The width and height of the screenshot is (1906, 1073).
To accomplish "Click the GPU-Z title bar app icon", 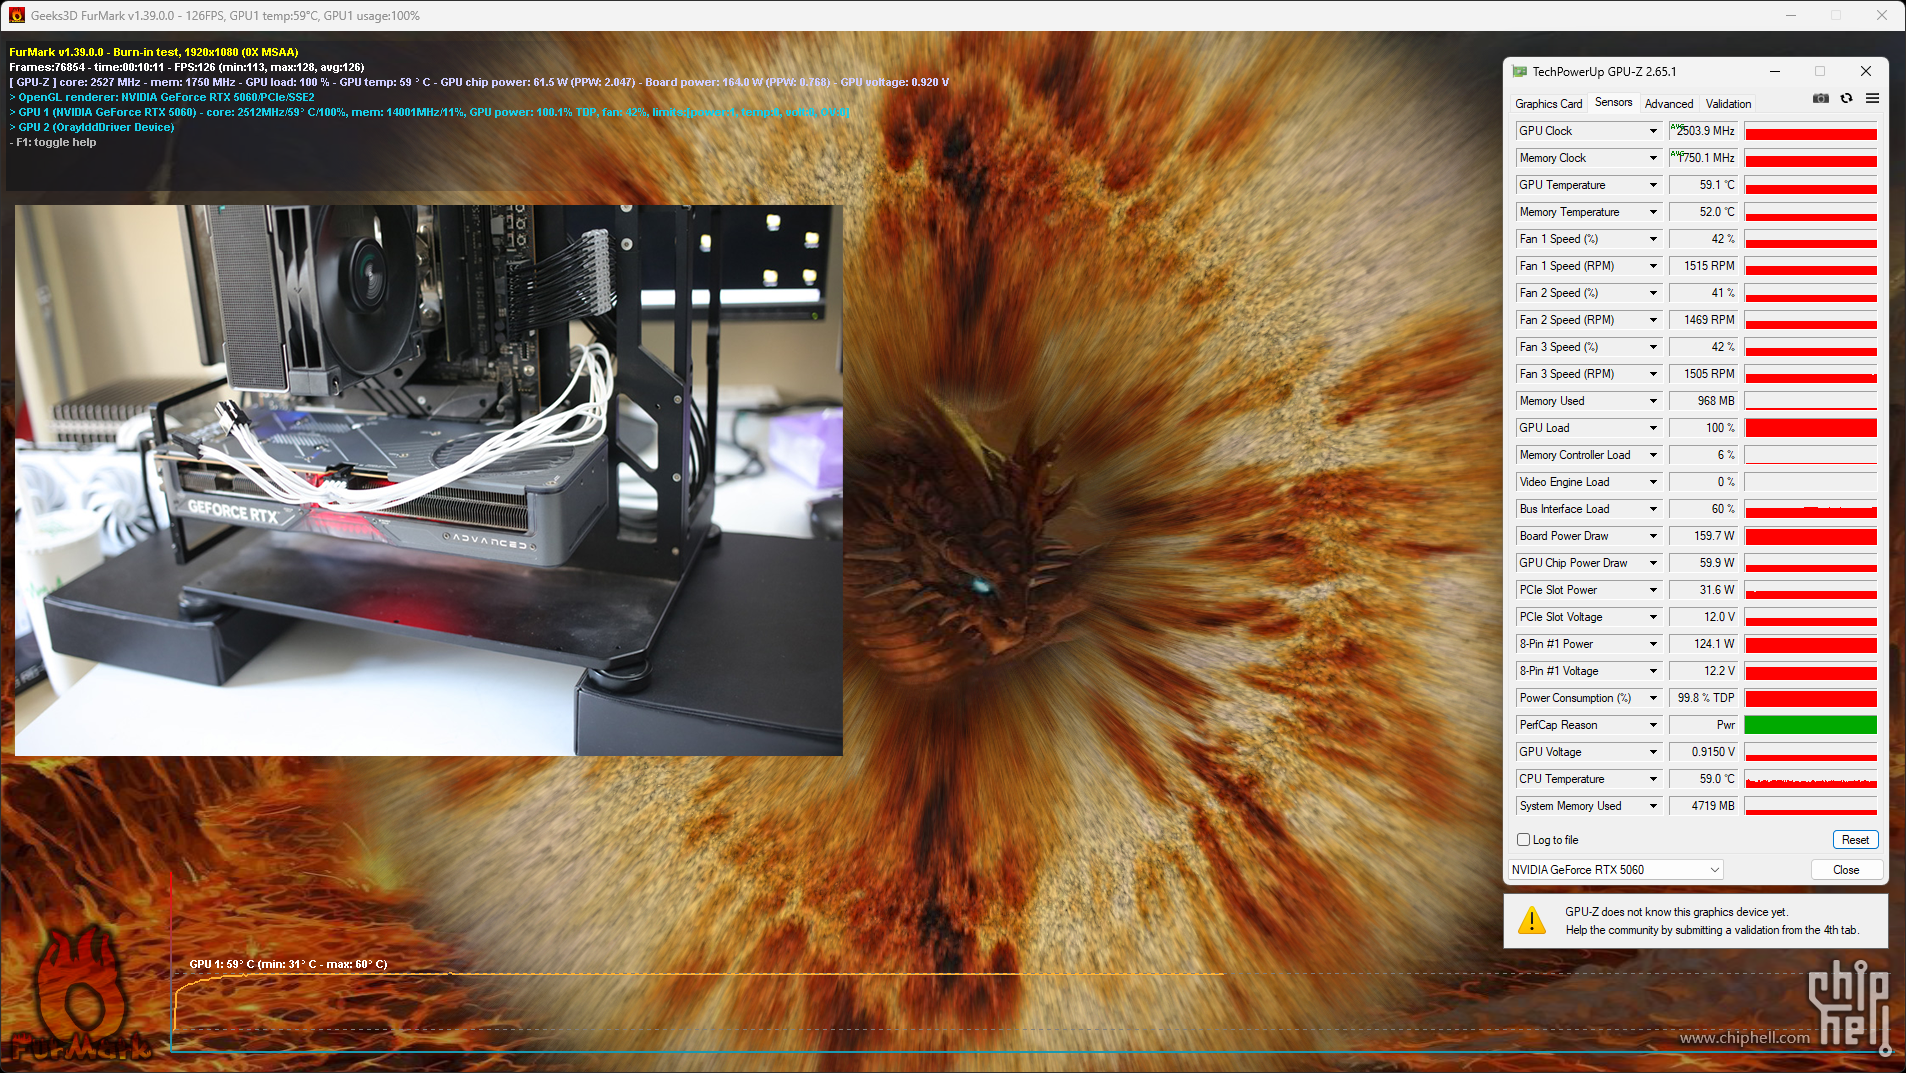I will tap(1520, 71).
